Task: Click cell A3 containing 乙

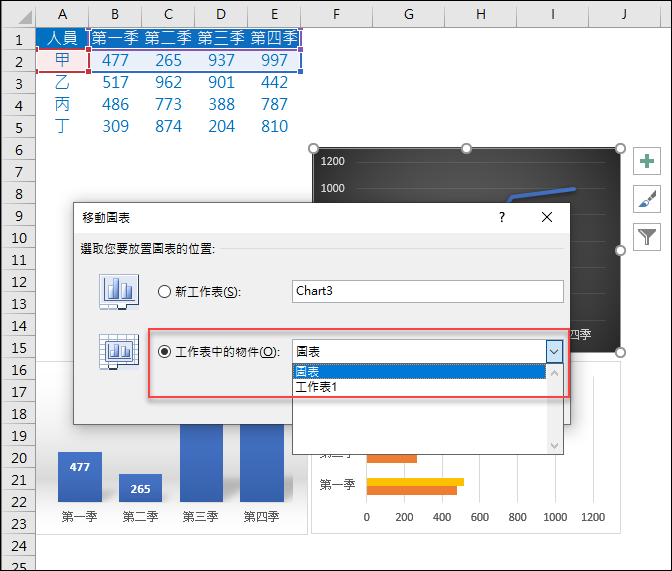Action: coord(63,82)
